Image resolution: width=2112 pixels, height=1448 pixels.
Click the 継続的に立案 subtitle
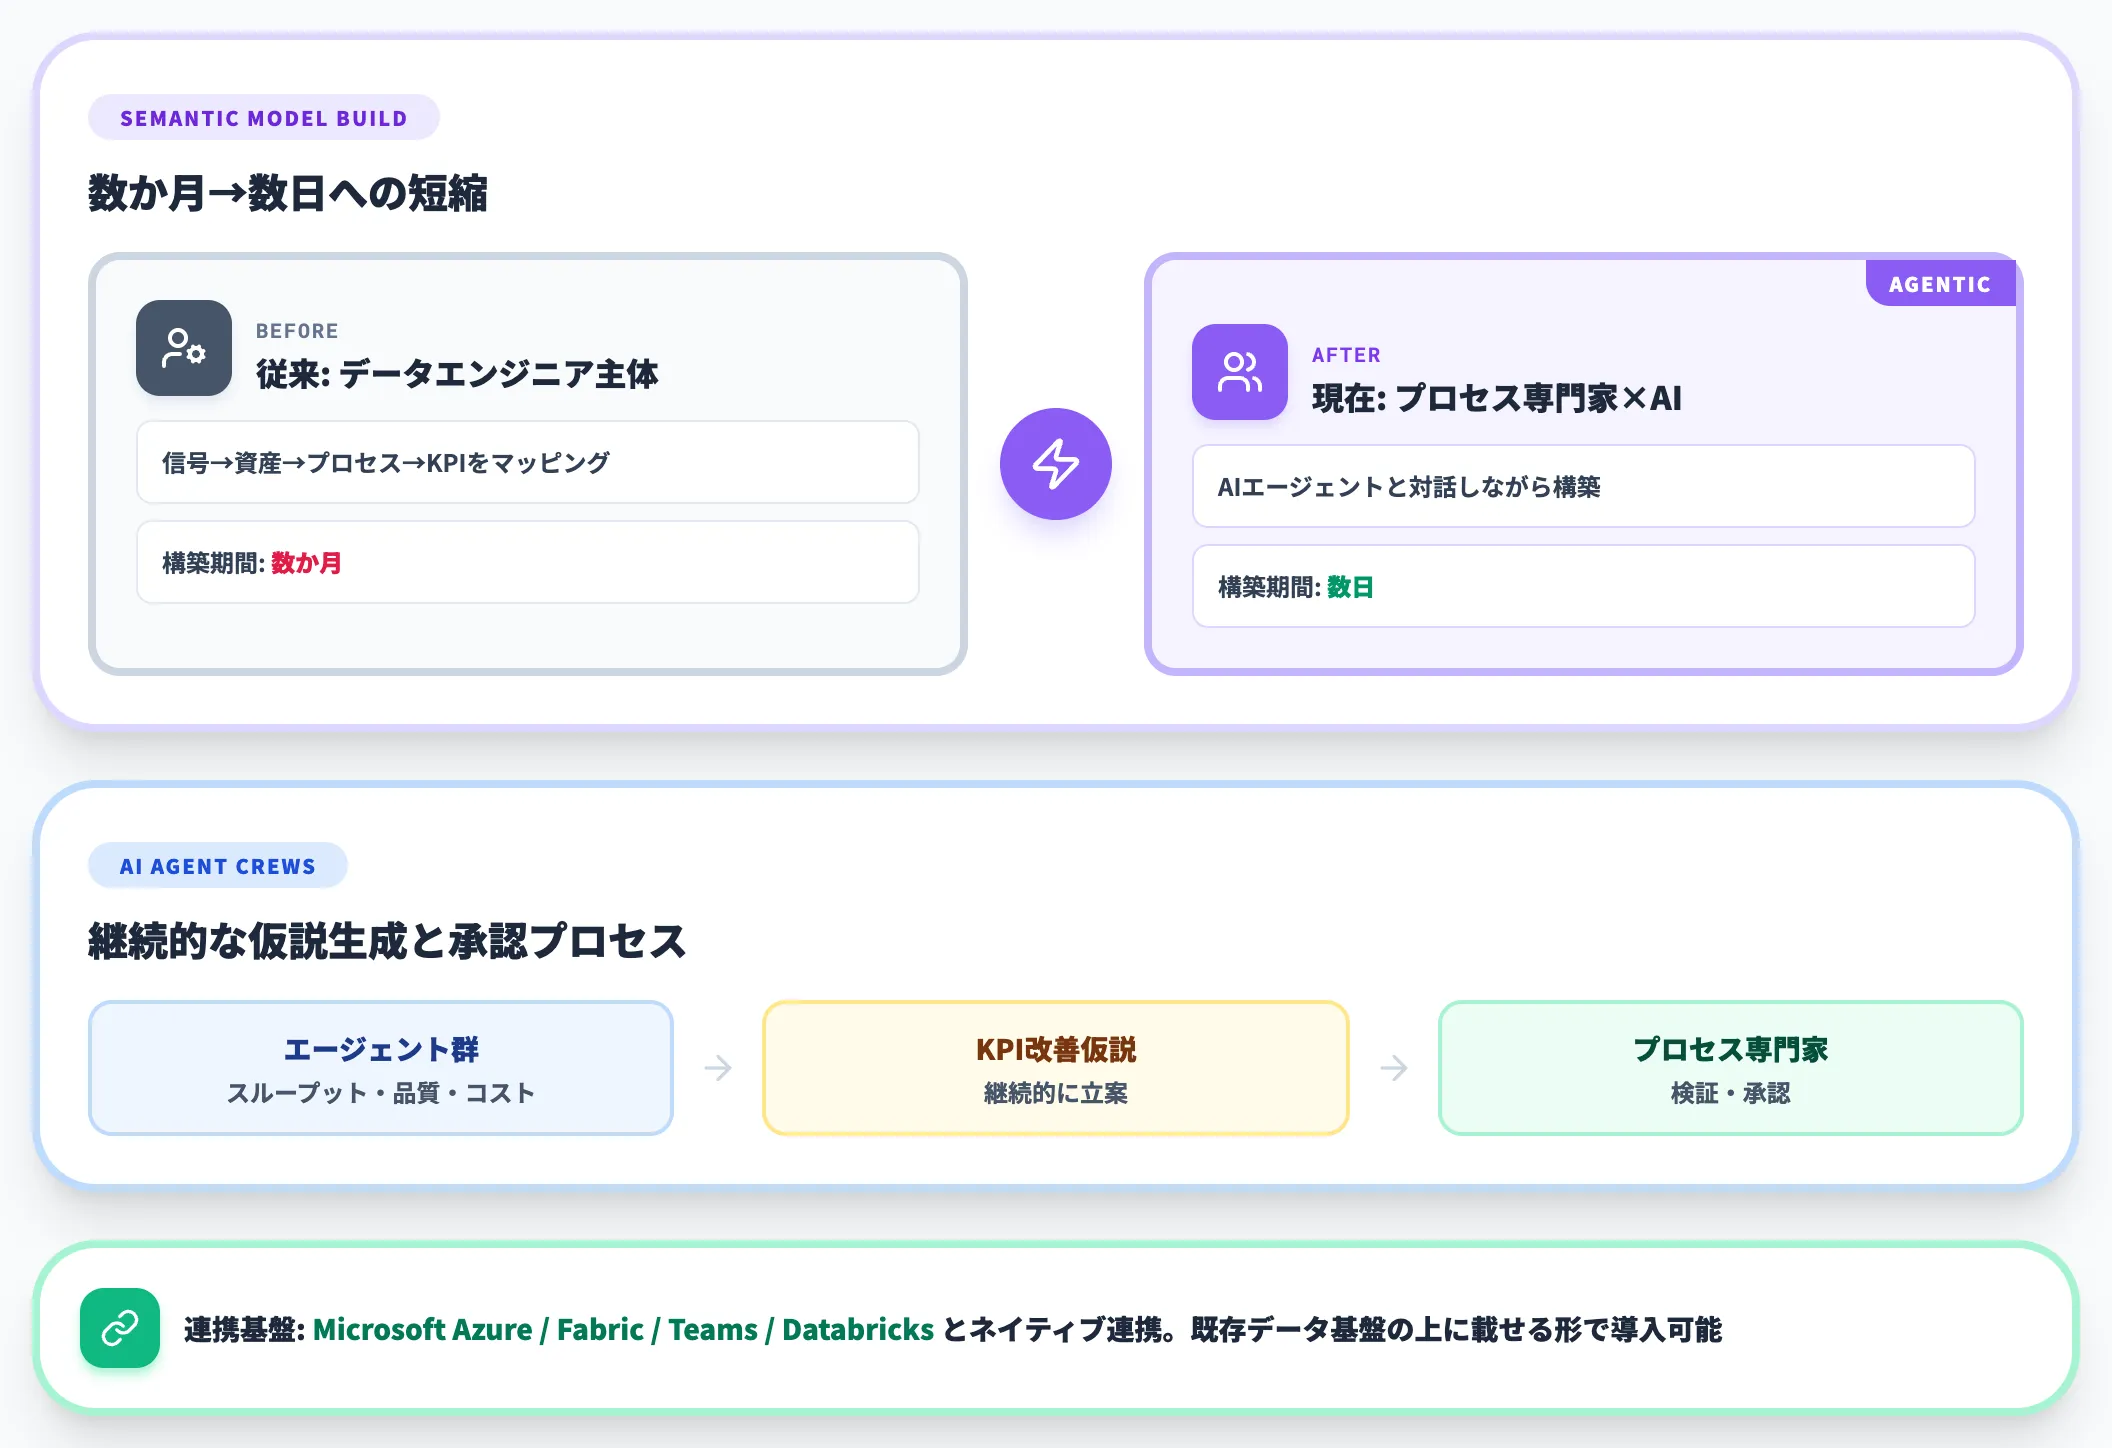[1056, 1093]
